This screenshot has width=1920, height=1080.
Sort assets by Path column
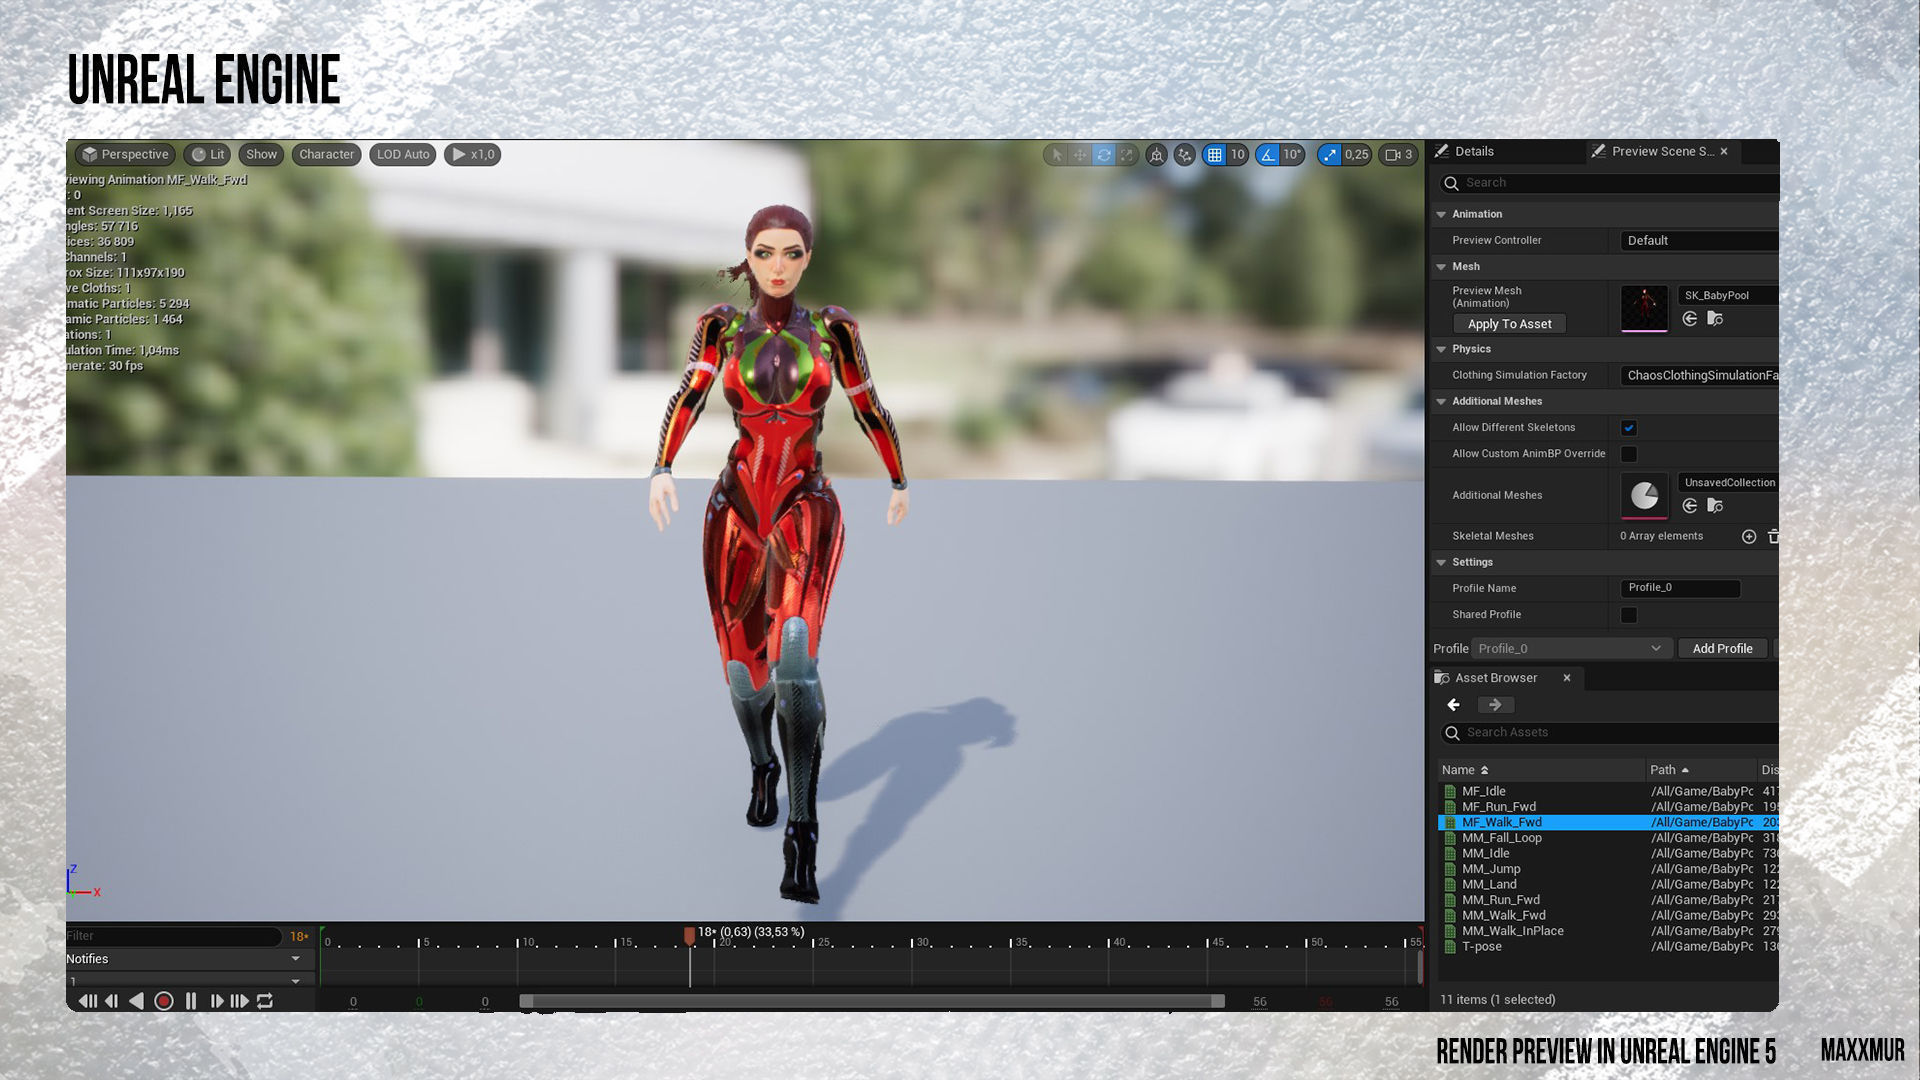pos(1701,770)
